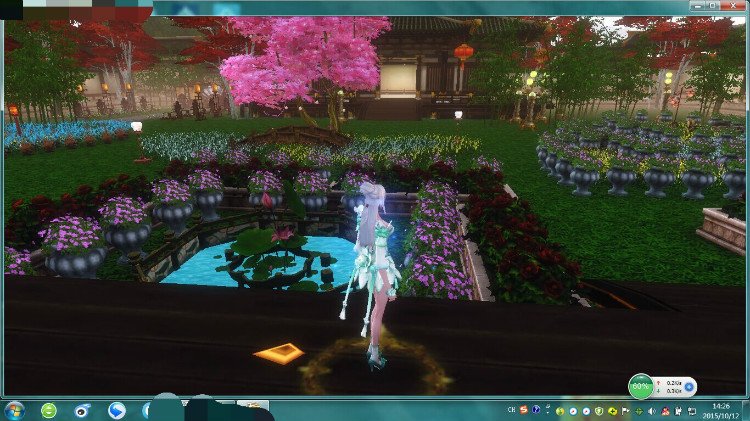Click the green diamond-shaped tray icon
The image size is (750, 421).
click(x=639, y=411)
